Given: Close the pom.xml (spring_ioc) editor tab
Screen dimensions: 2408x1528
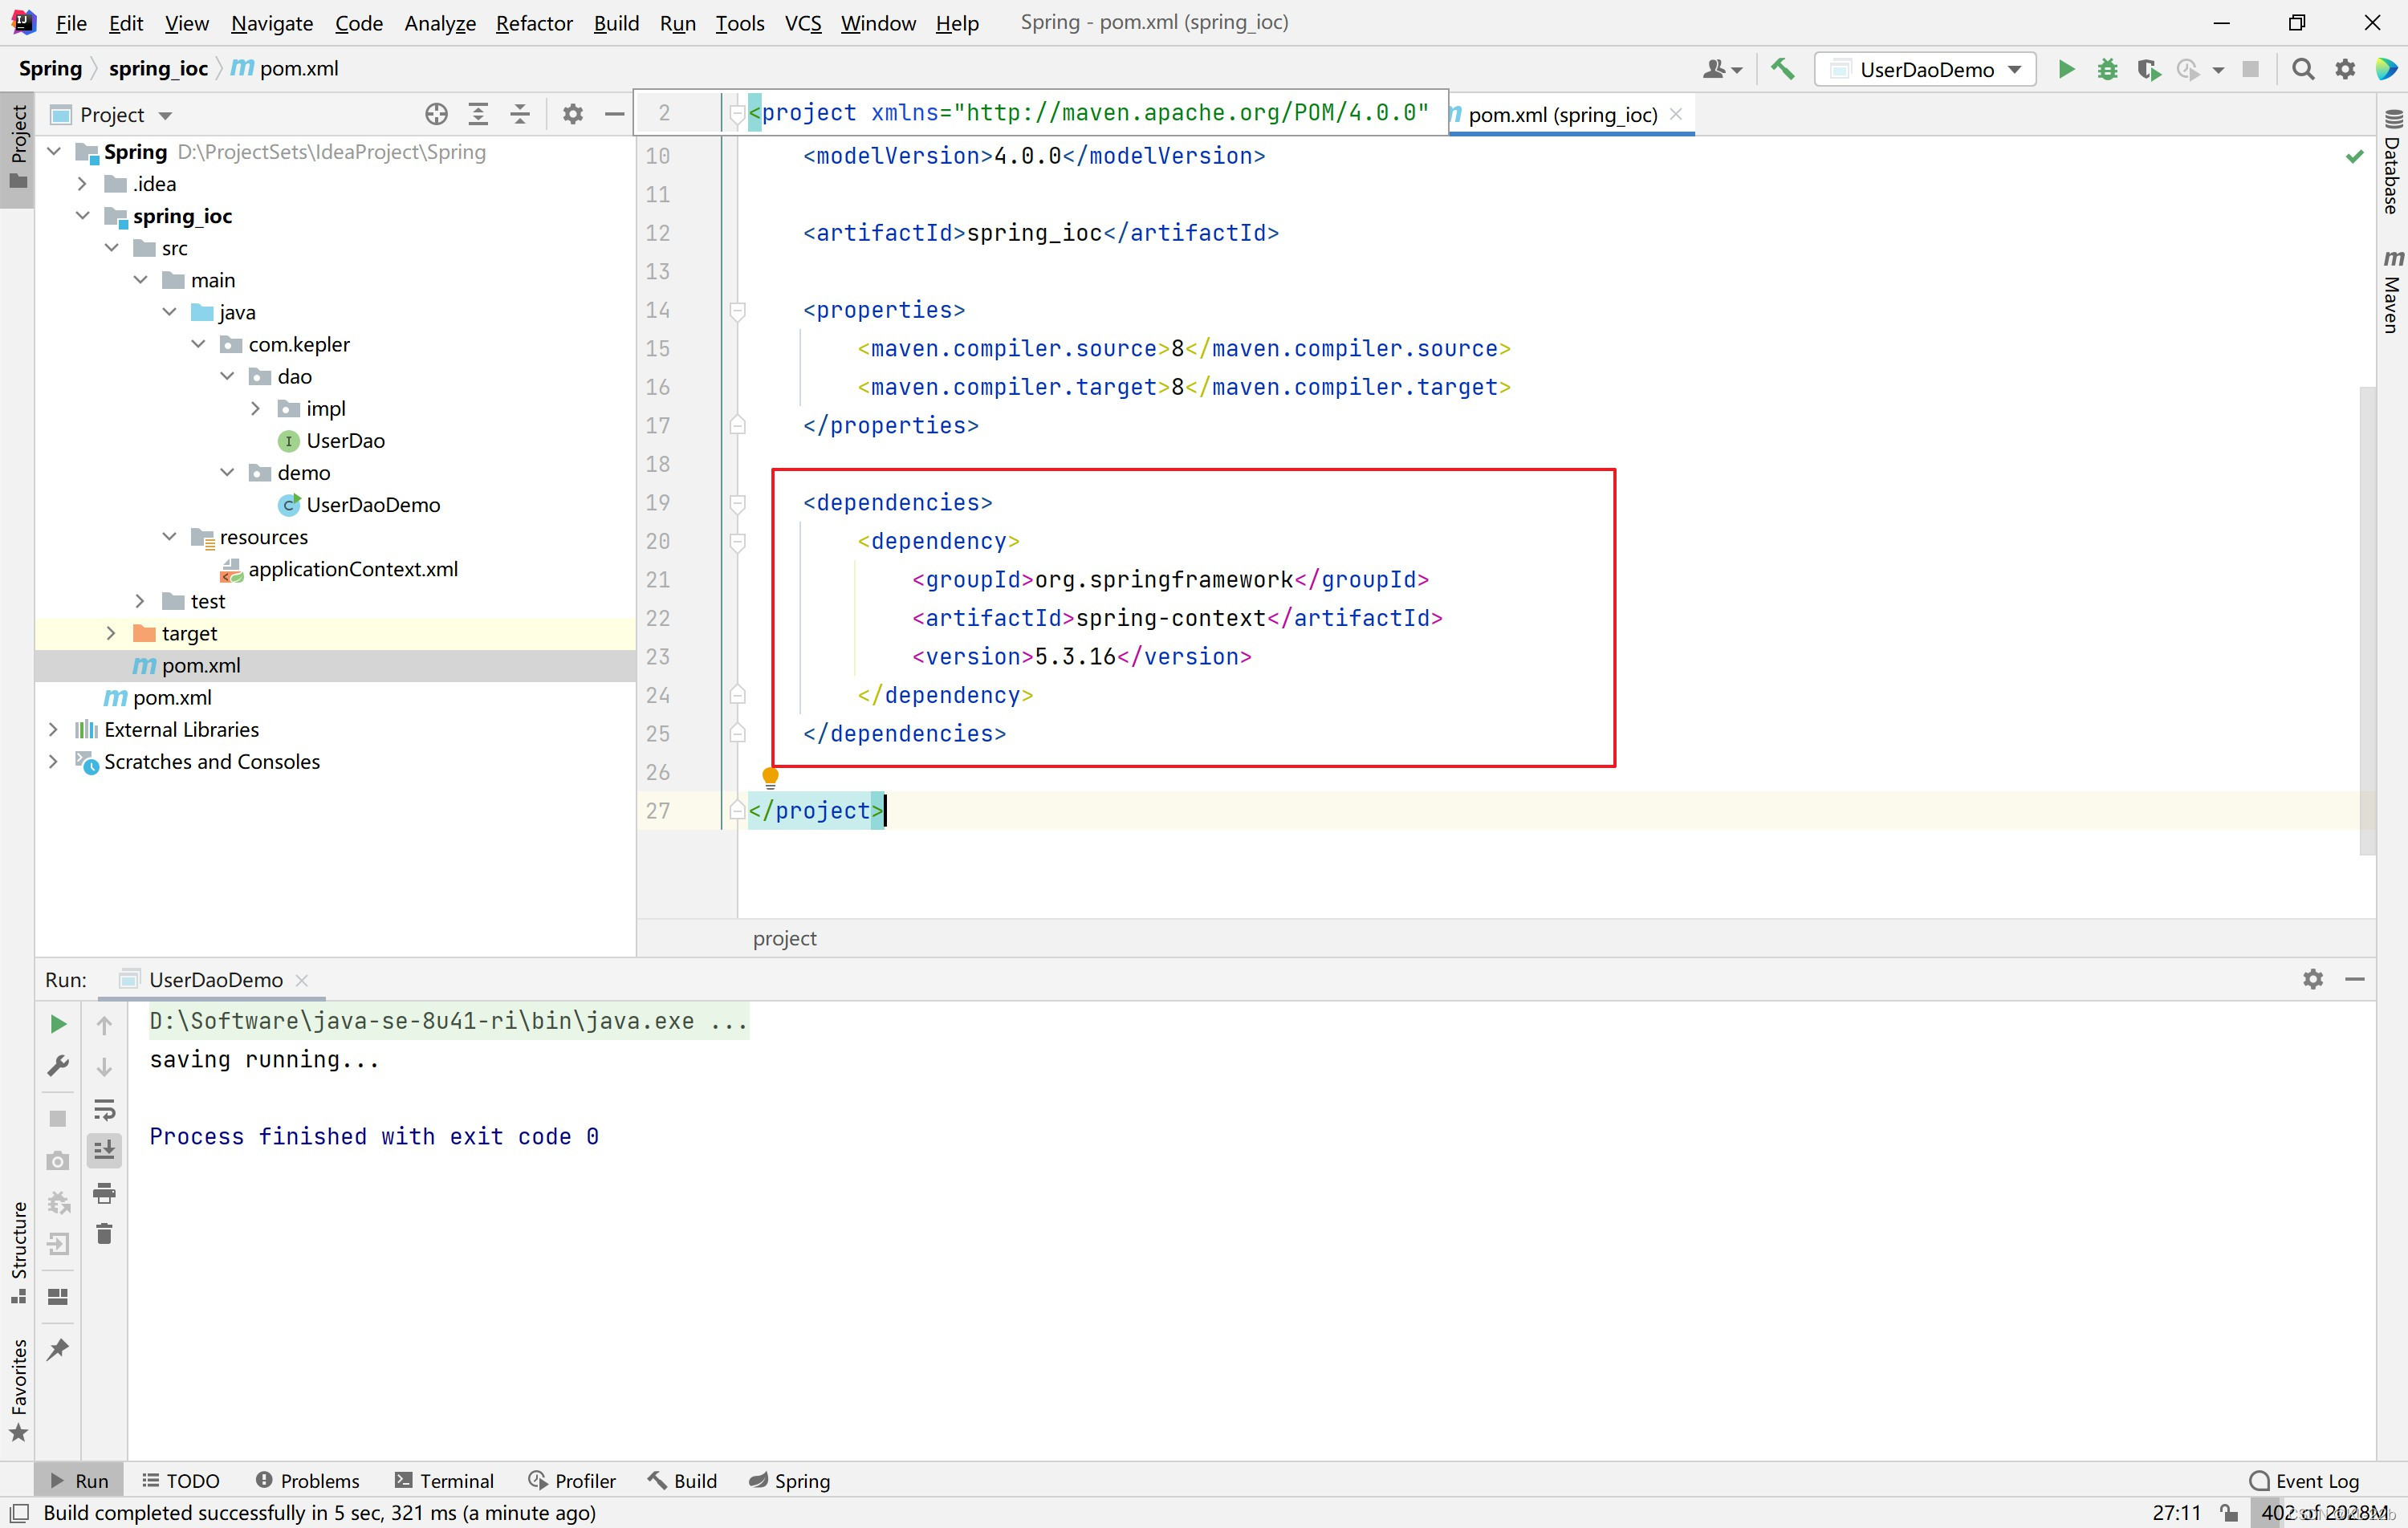Looking at the screenshot, I should tap(1677, 114).
